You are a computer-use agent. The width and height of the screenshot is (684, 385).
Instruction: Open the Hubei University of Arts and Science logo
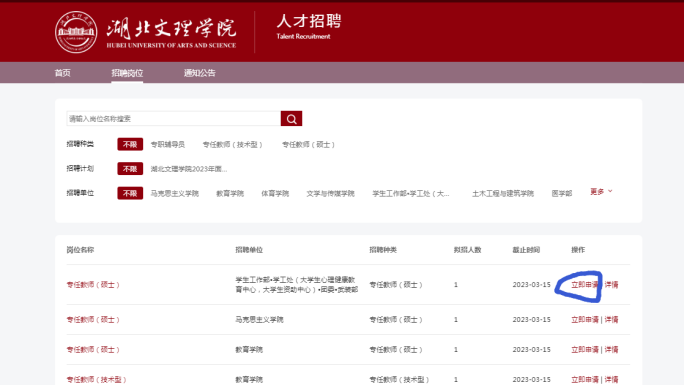coord(76,32)
